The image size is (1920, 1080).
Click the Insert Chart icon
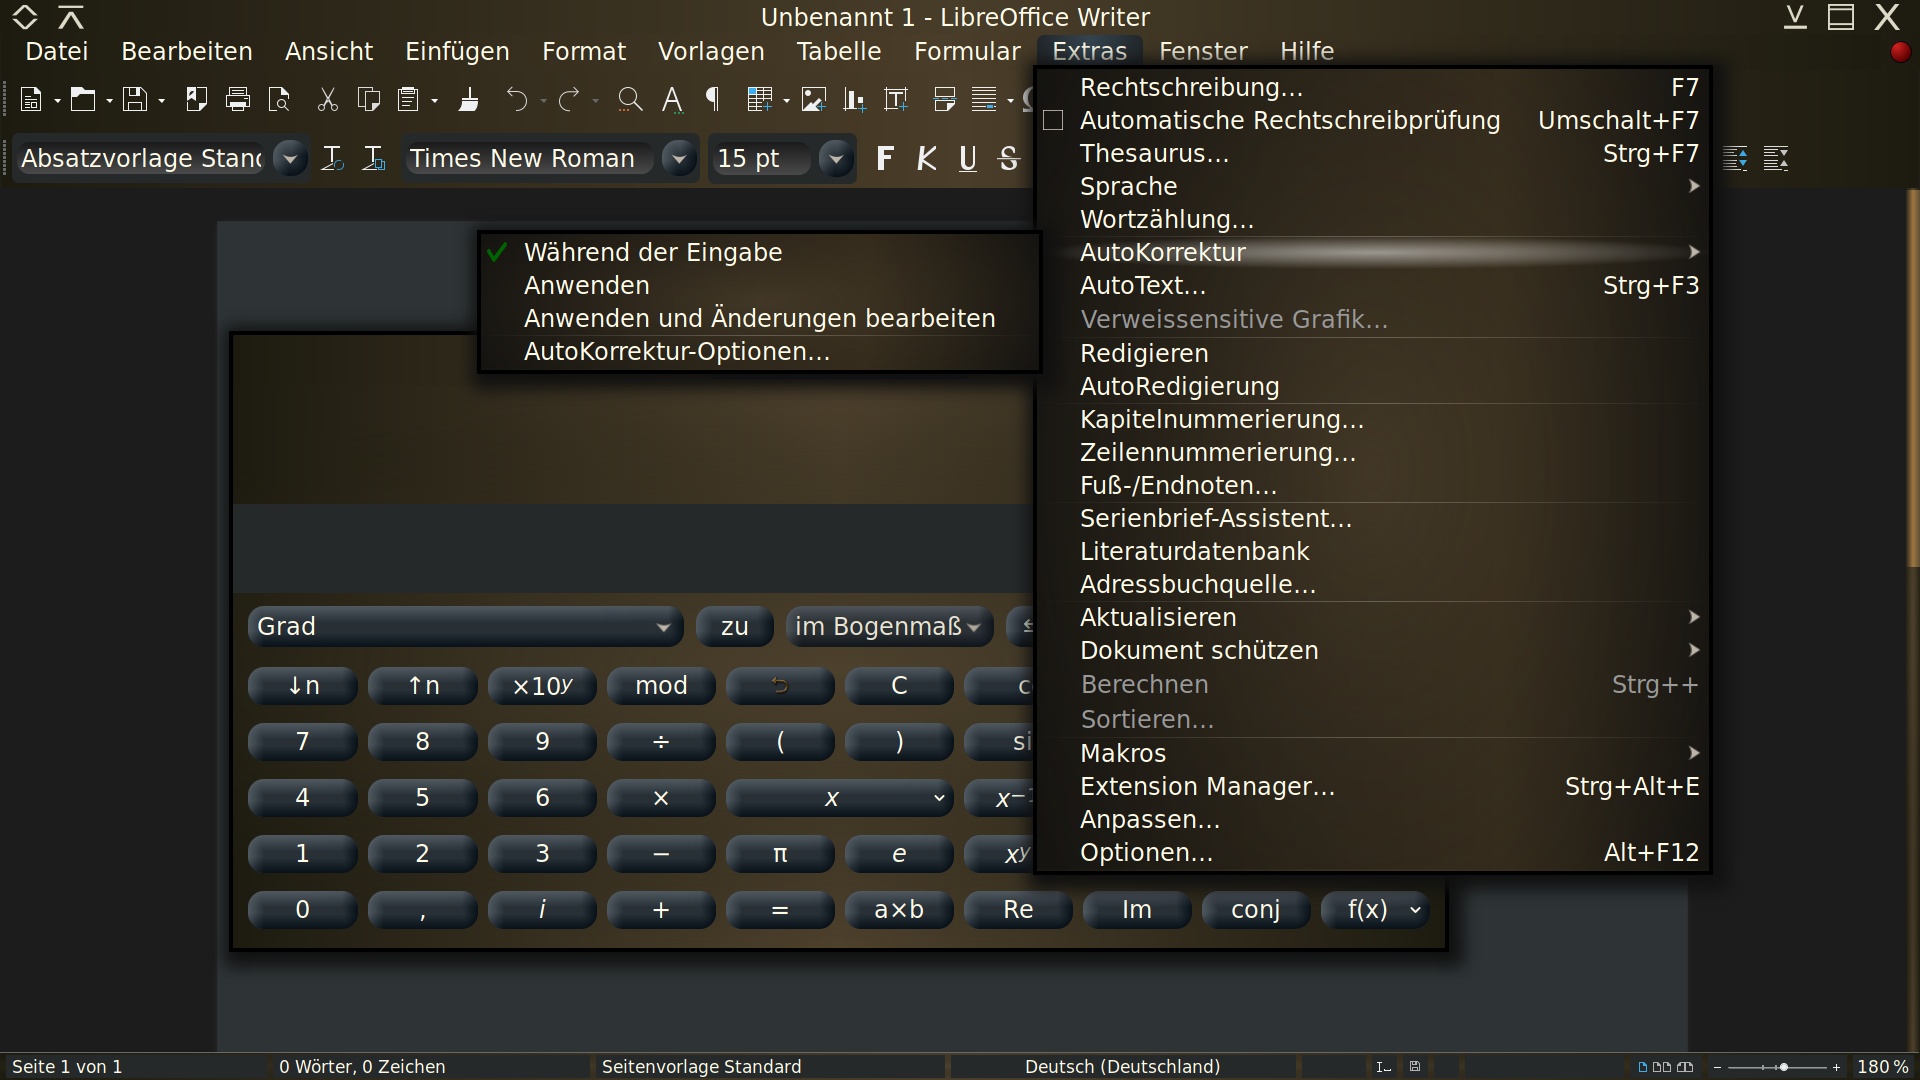click(x=855, y=99)
